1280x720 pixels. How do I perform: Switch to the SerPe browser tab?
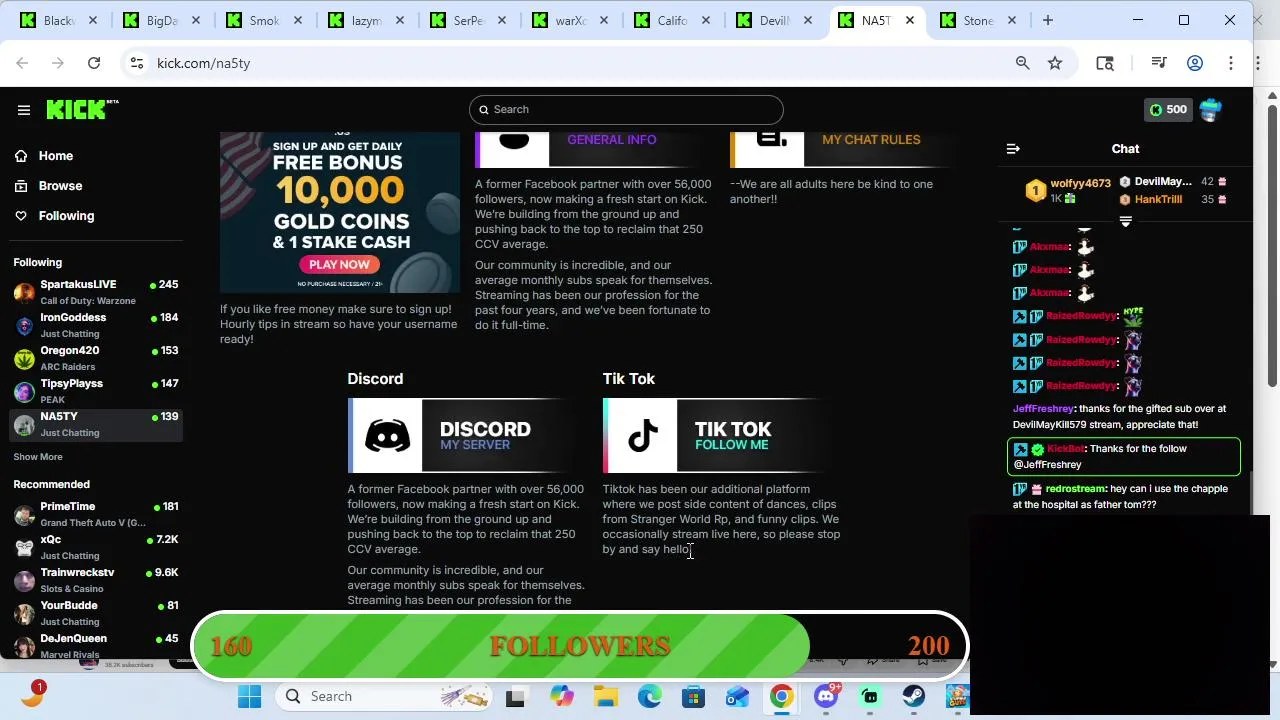point(468,20)
